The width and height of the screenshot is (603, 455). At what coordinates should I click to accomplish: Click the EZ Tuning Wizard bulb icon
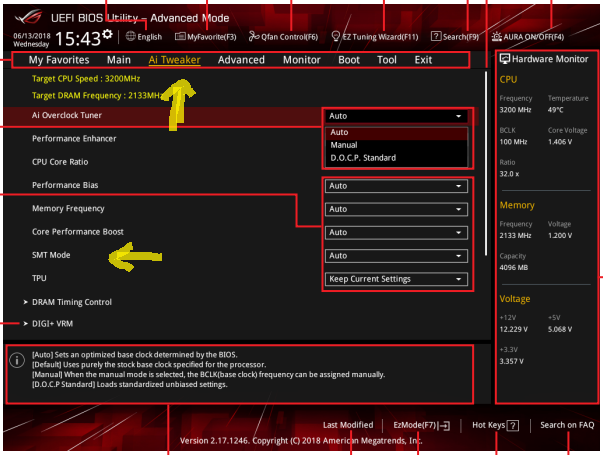[x=336, y=36]
